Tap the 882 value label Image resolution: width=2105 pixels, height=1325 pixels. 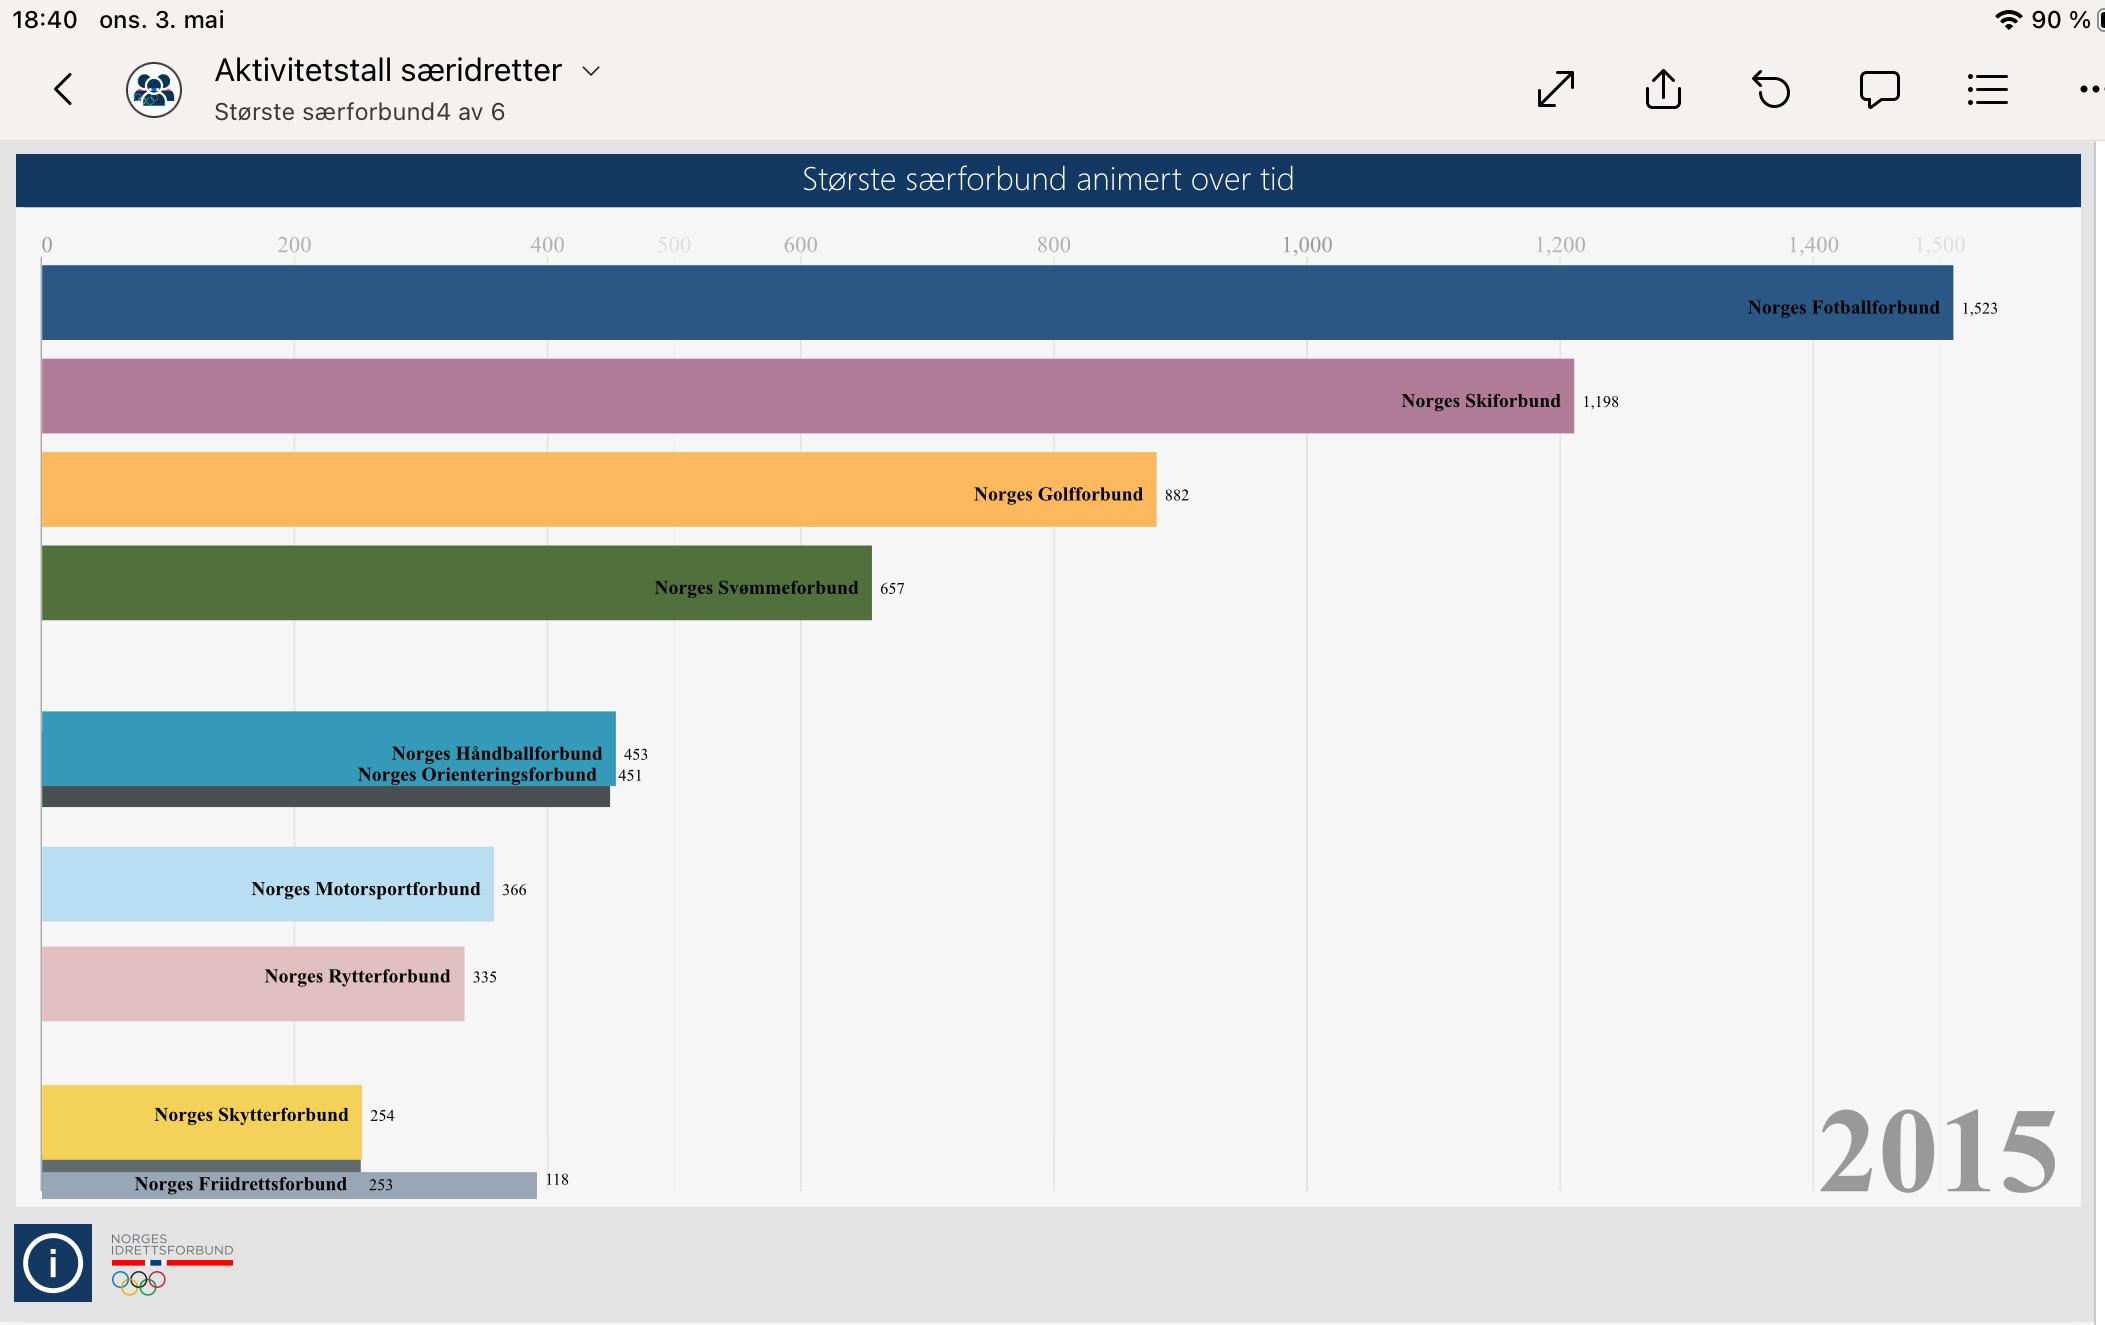tap(1177, 495)
